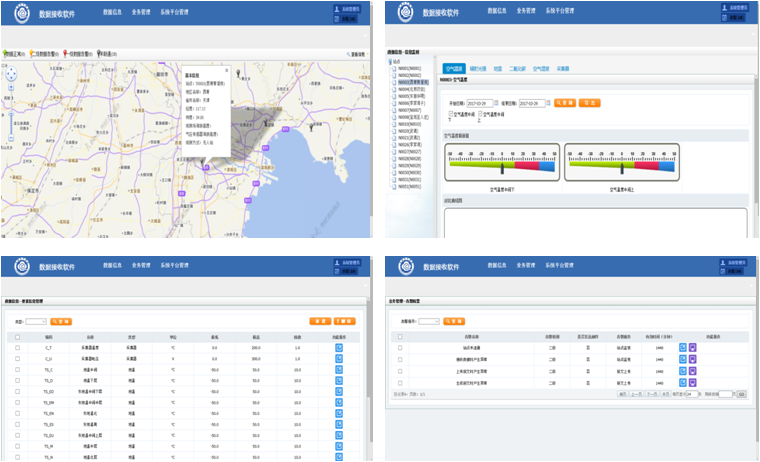Image resolution: width=760 pixels, height=462 pixels.
Task: Check the TS_ED row checkbox
Action: click(17, 391)
